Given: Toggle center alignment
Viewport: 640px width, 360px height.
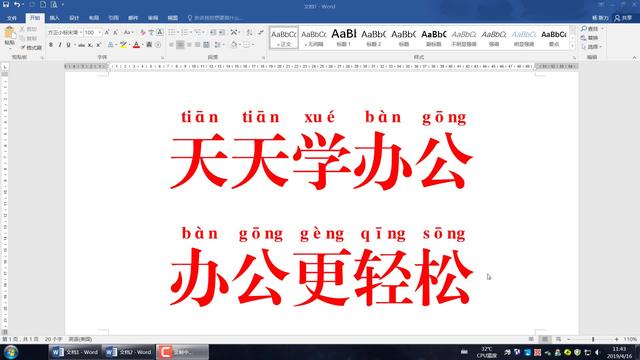Looking at the screenshot, I should 180,45.
